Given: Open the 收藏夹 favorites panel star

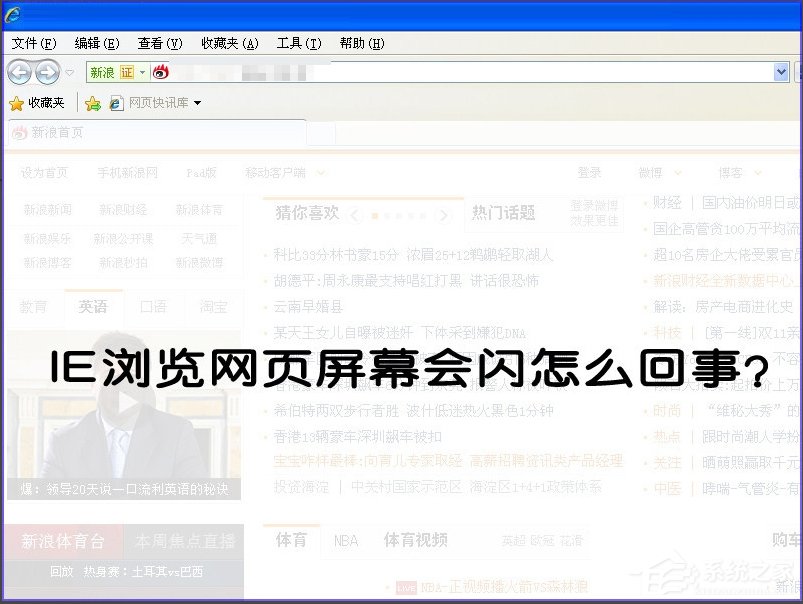Looking at the screenshot, I should [17, 103].
